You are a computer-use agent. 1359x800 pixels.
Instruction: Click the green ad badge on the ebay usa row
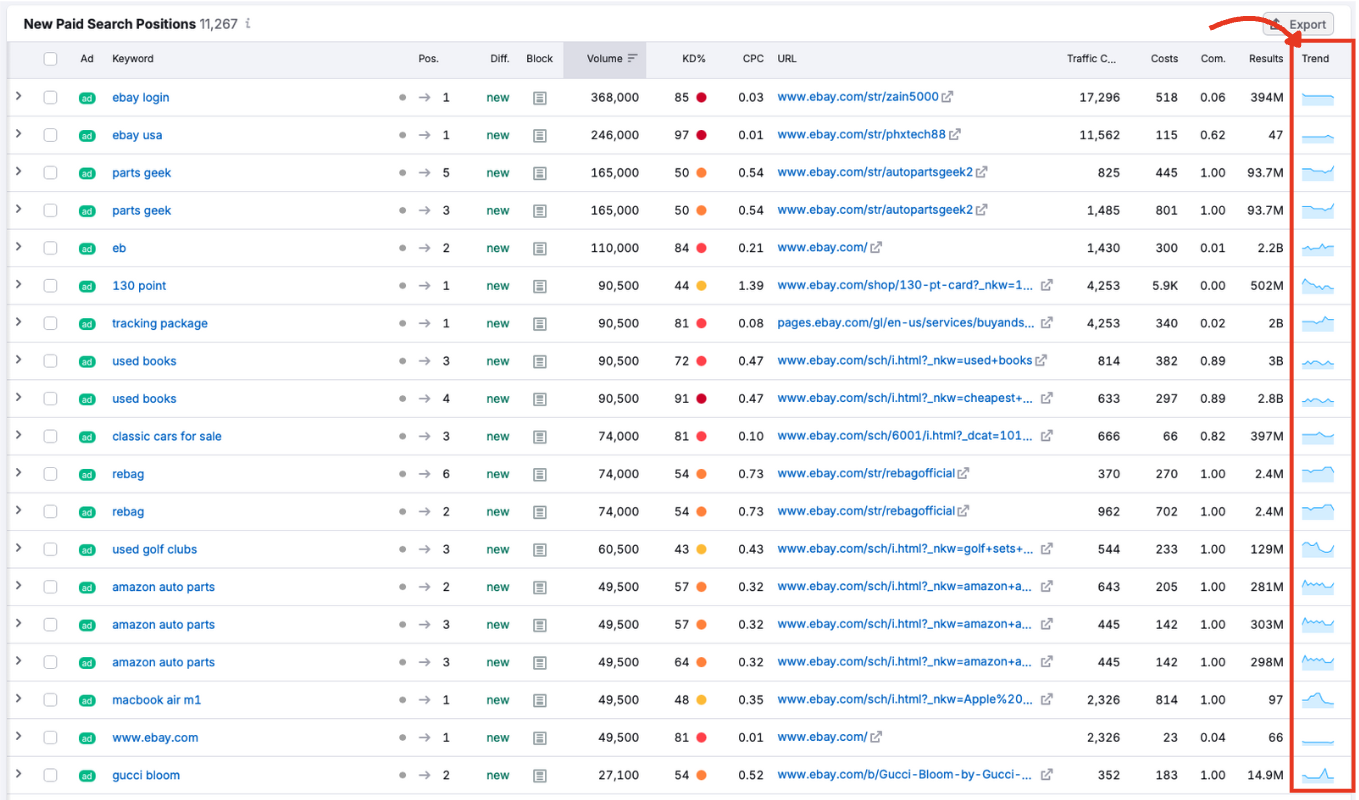coord(87,135)
